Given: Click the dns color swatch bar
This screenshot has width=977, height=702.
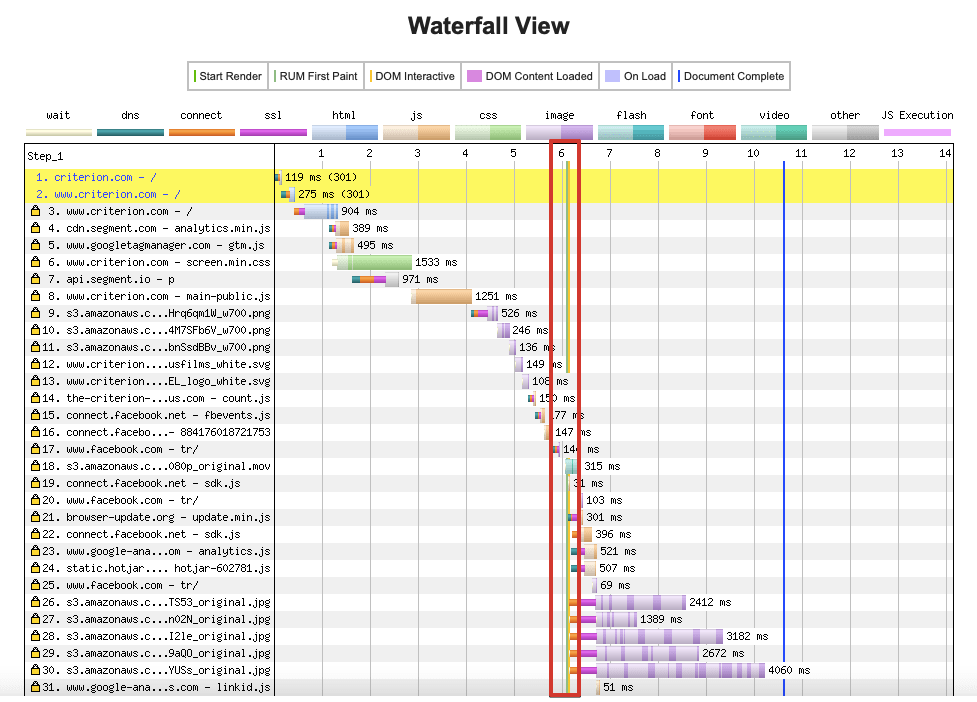Looking at the screenshot, I should [x=130, y=132].
